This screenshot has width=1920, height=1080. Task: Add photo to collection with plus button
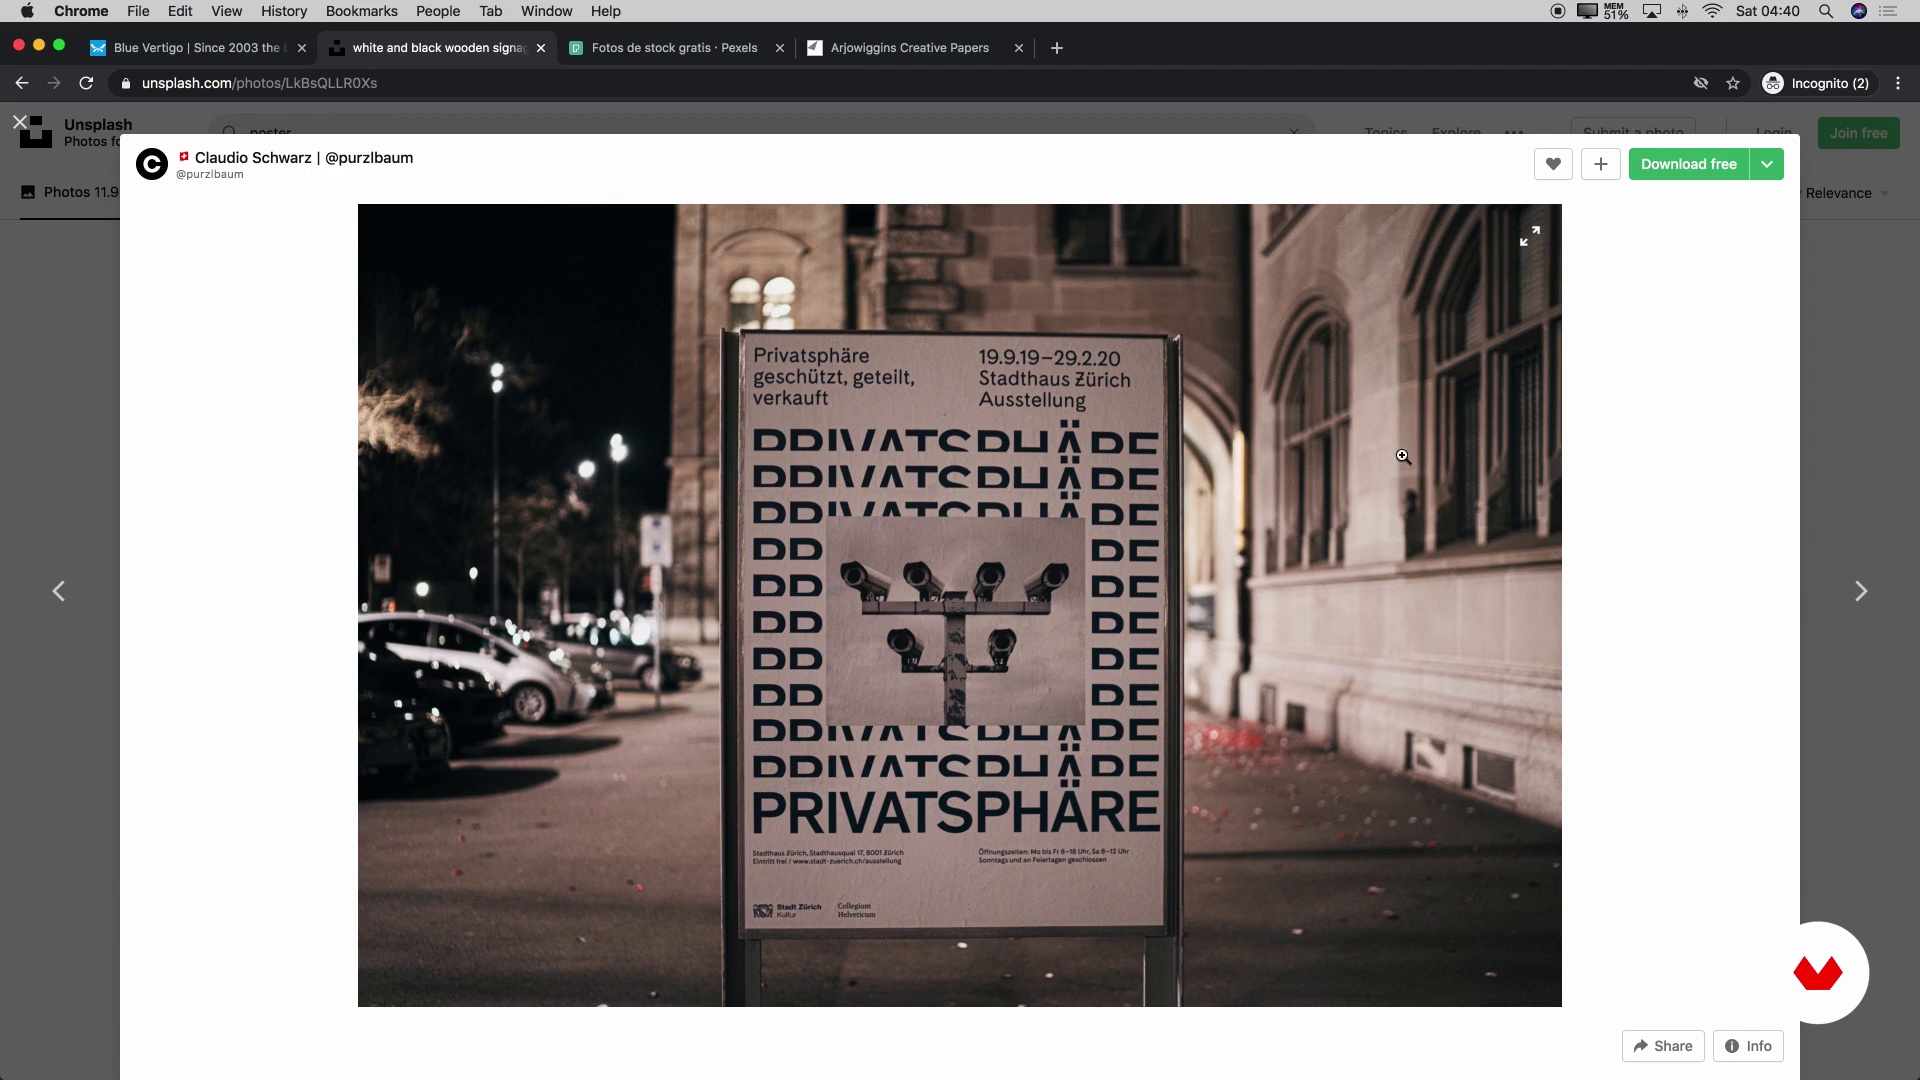(1601, 164)
